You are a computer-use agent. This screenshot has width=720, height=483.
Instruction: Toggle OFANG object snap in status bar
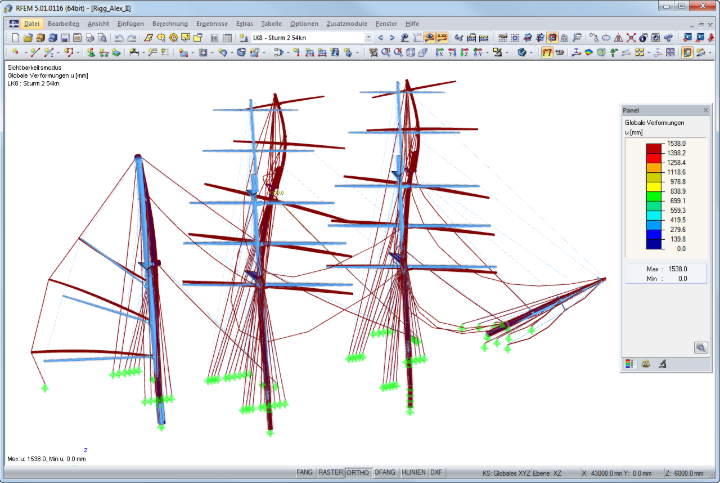(x=385, y=472)
